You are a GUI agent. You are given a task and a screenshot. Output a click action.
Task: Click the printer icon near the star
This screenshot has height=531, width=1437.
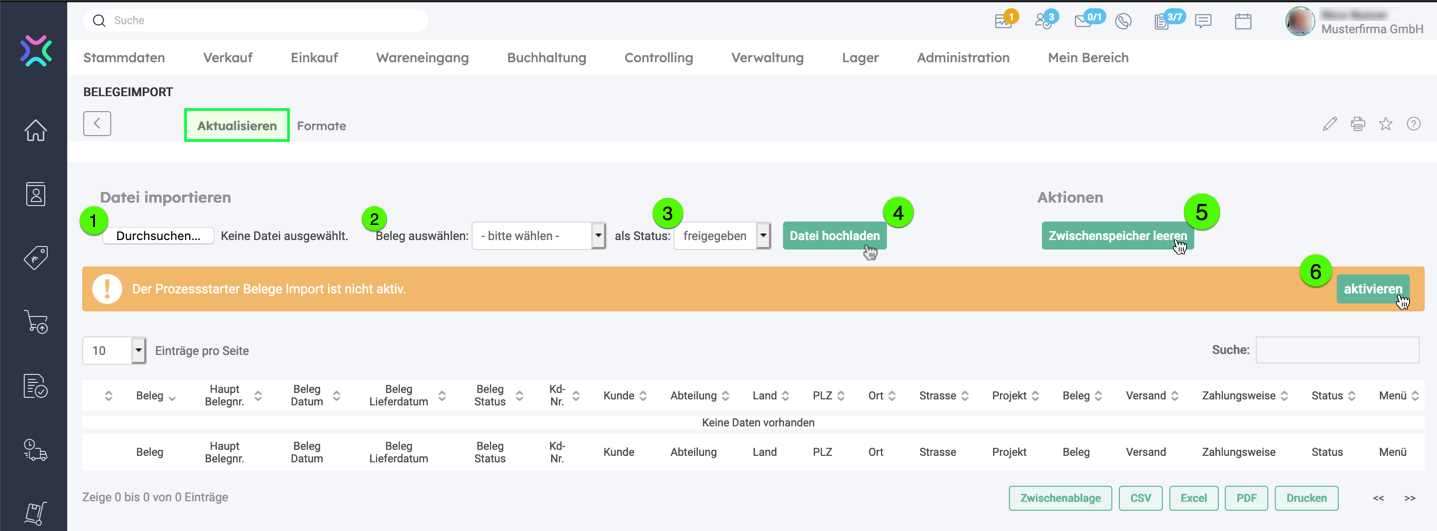pyautogui.click(x=1357, y=124)
